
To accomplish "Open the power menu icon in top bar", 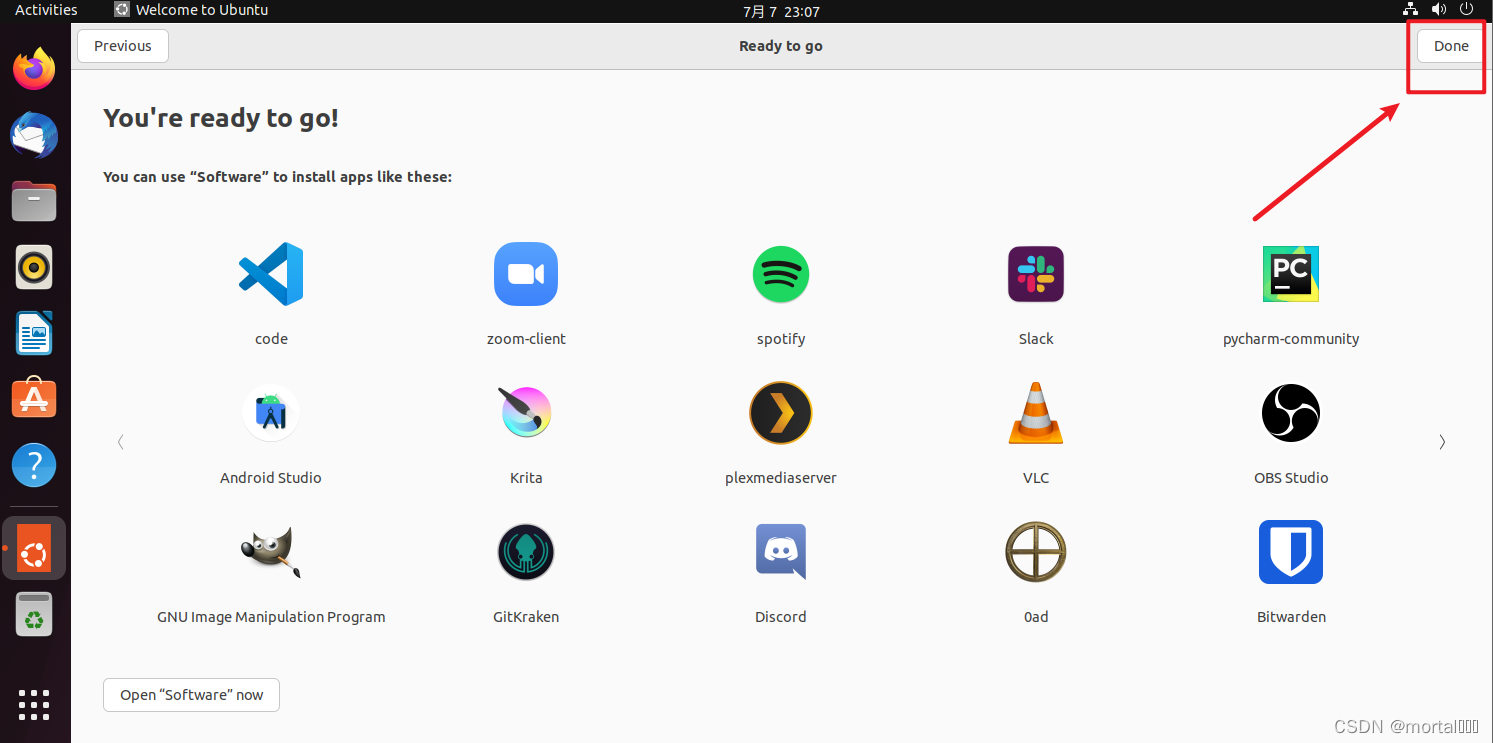I will tap(1467, 10).
